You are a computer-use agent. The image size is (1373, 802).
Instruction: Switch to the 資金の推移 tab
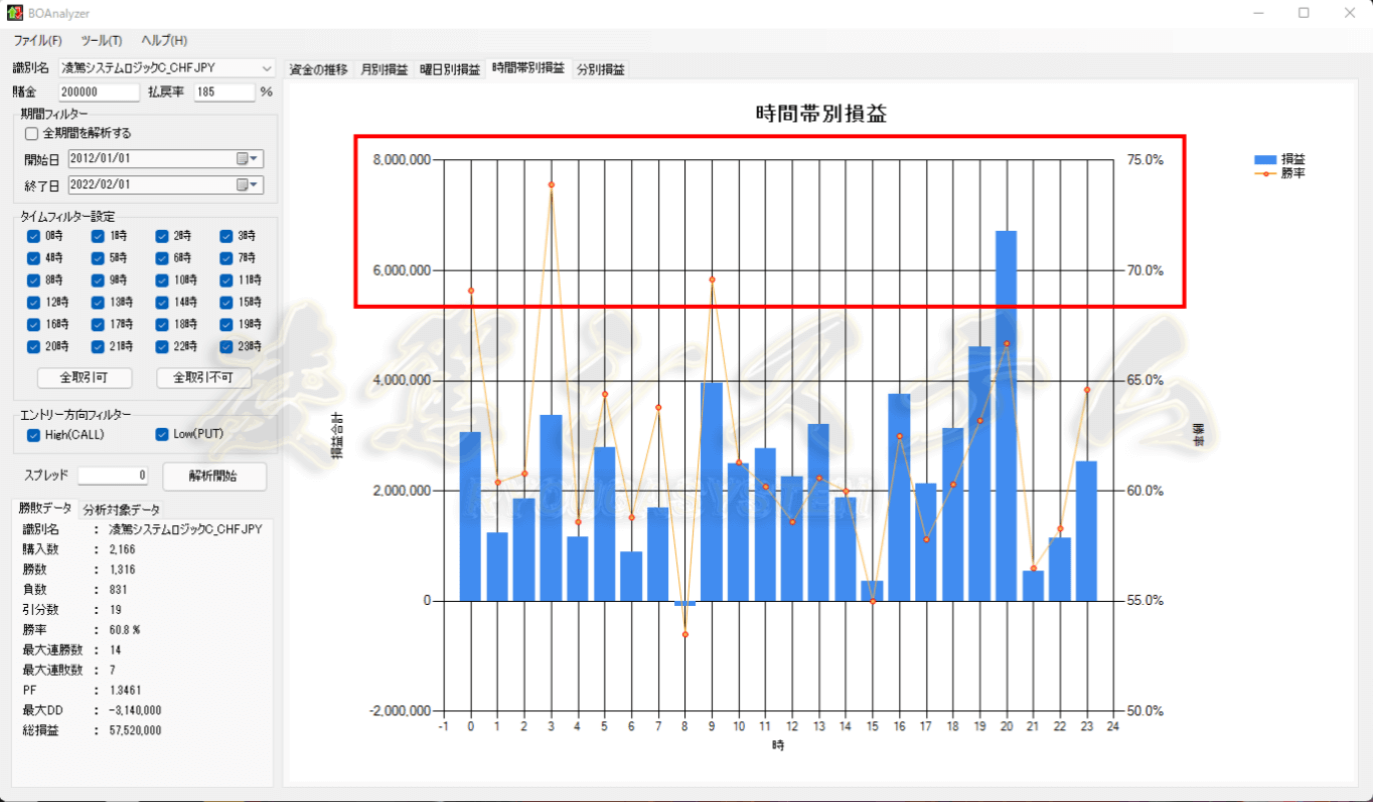tap(319, 70)
